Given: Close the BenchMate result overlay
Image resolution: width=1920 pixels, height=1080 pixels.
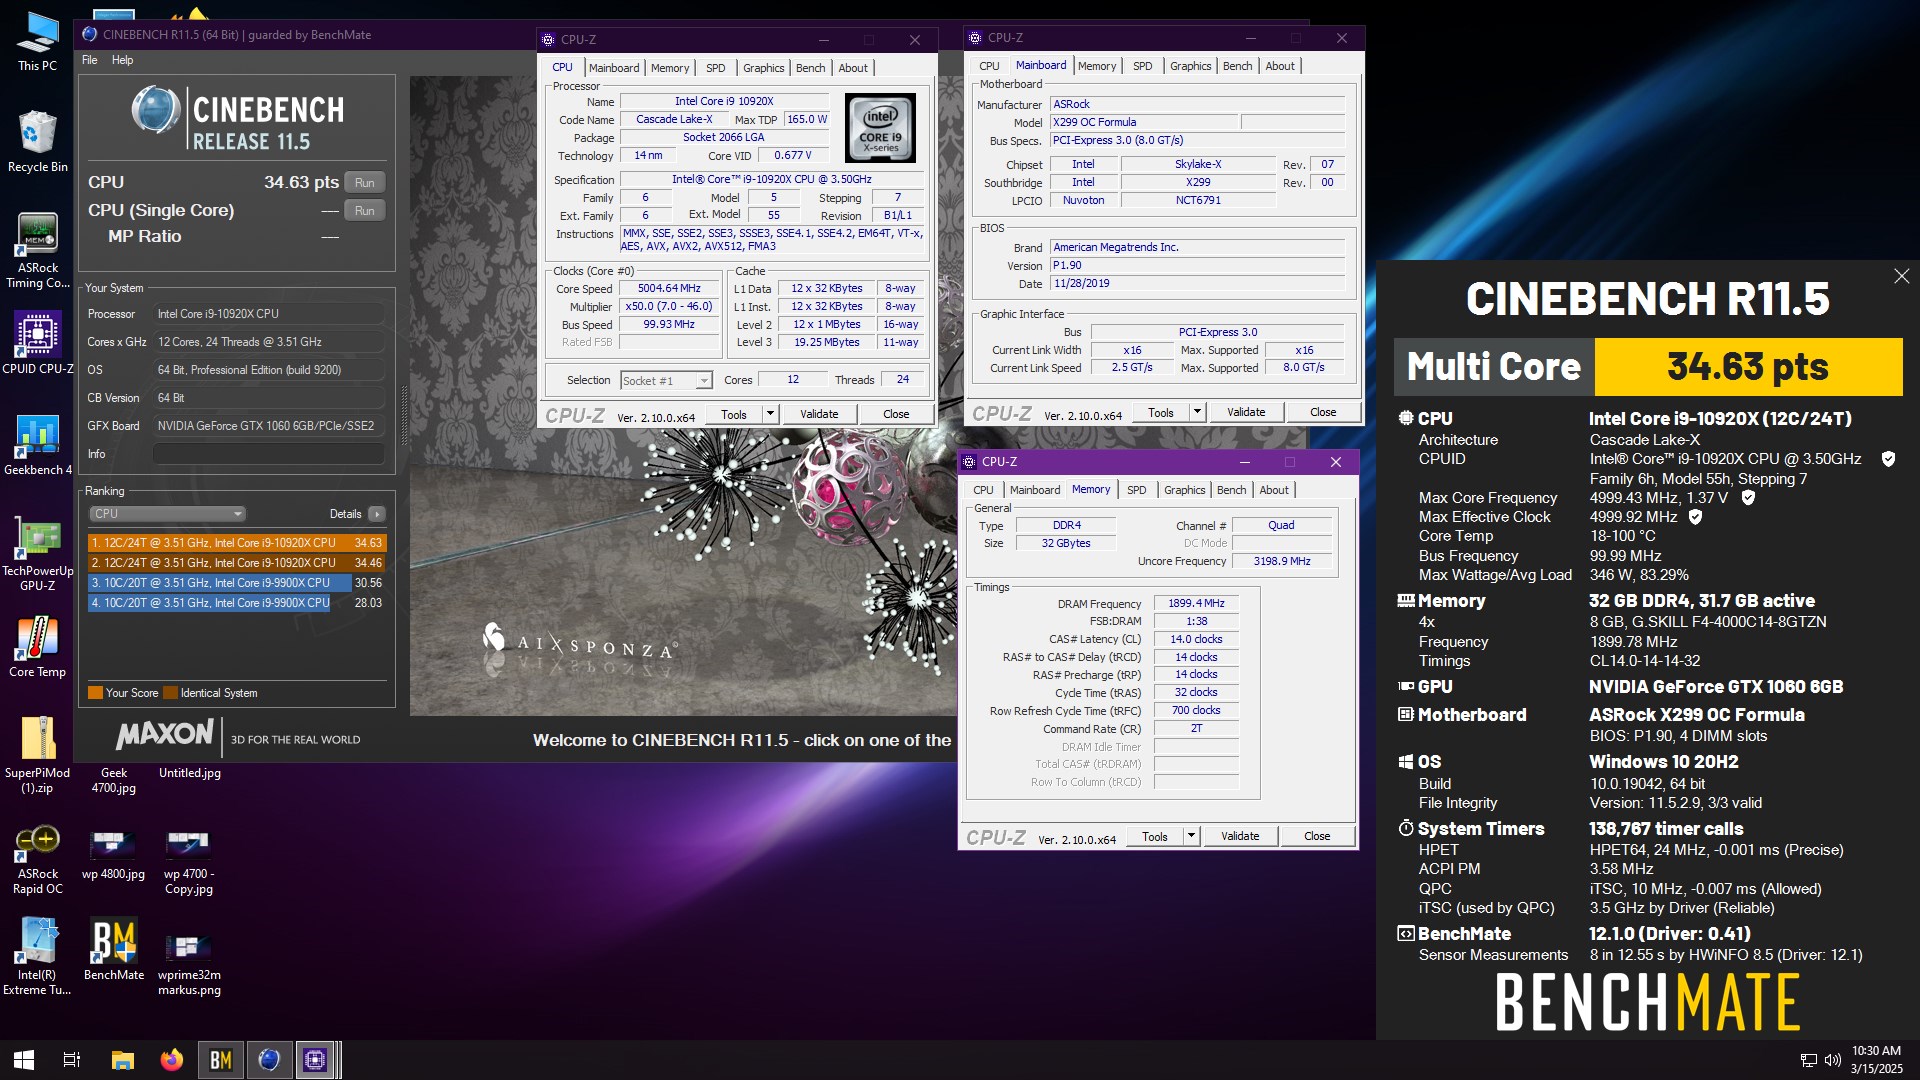Looking at the screenshot, I should (1901, 276).
